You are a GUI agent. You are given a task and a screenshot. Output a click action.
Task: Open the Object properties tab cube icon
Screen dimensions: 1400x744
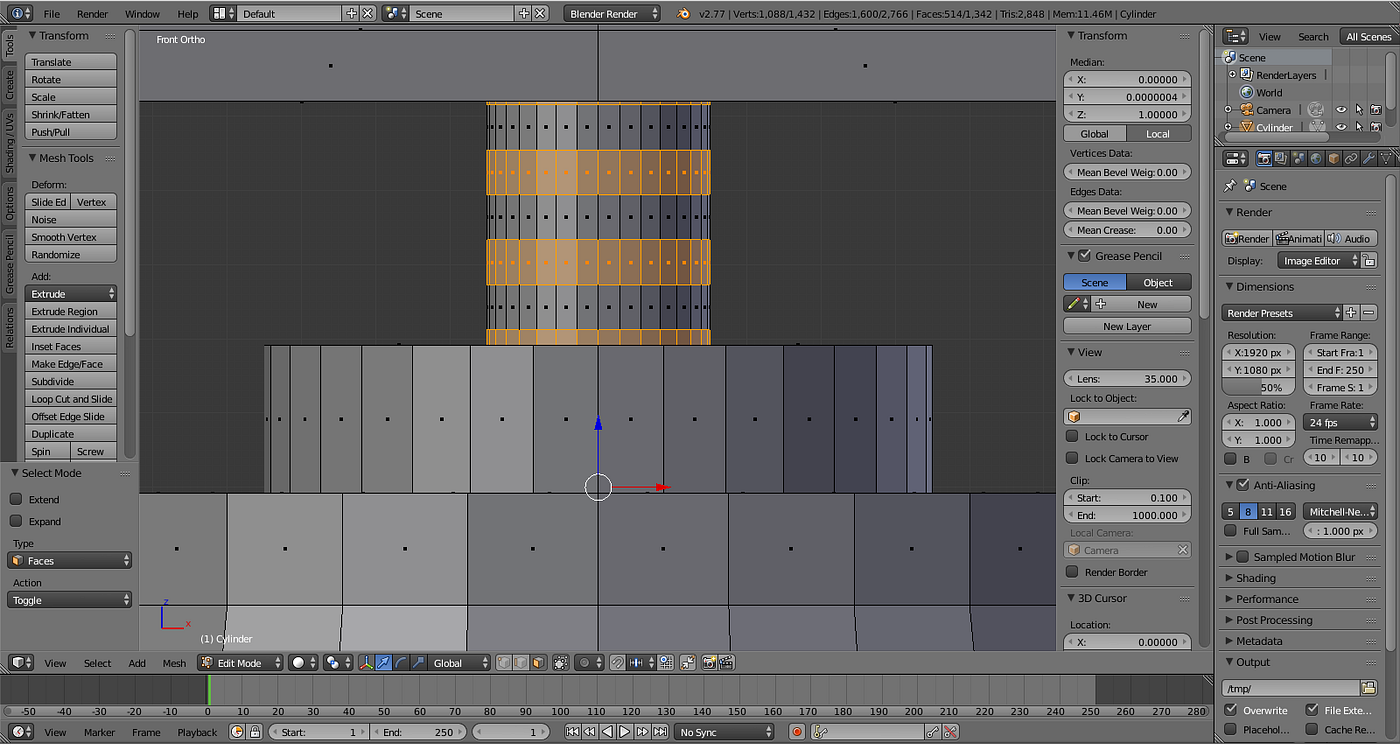coord(1334,159)
